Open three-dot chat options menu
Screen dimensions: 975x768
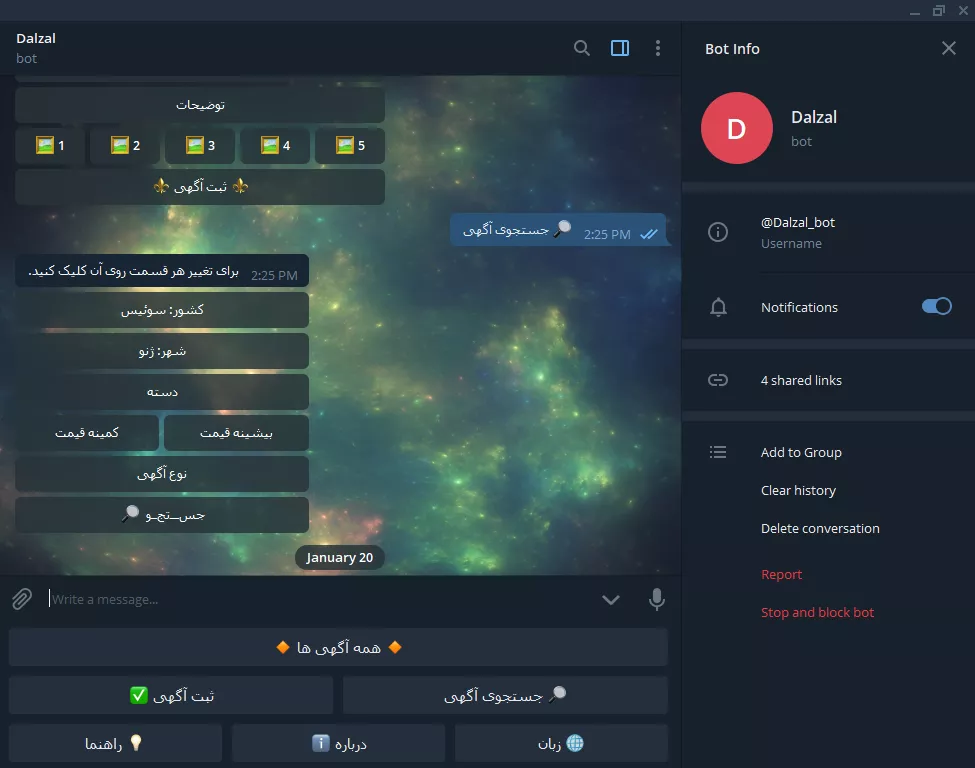(658, 48)
